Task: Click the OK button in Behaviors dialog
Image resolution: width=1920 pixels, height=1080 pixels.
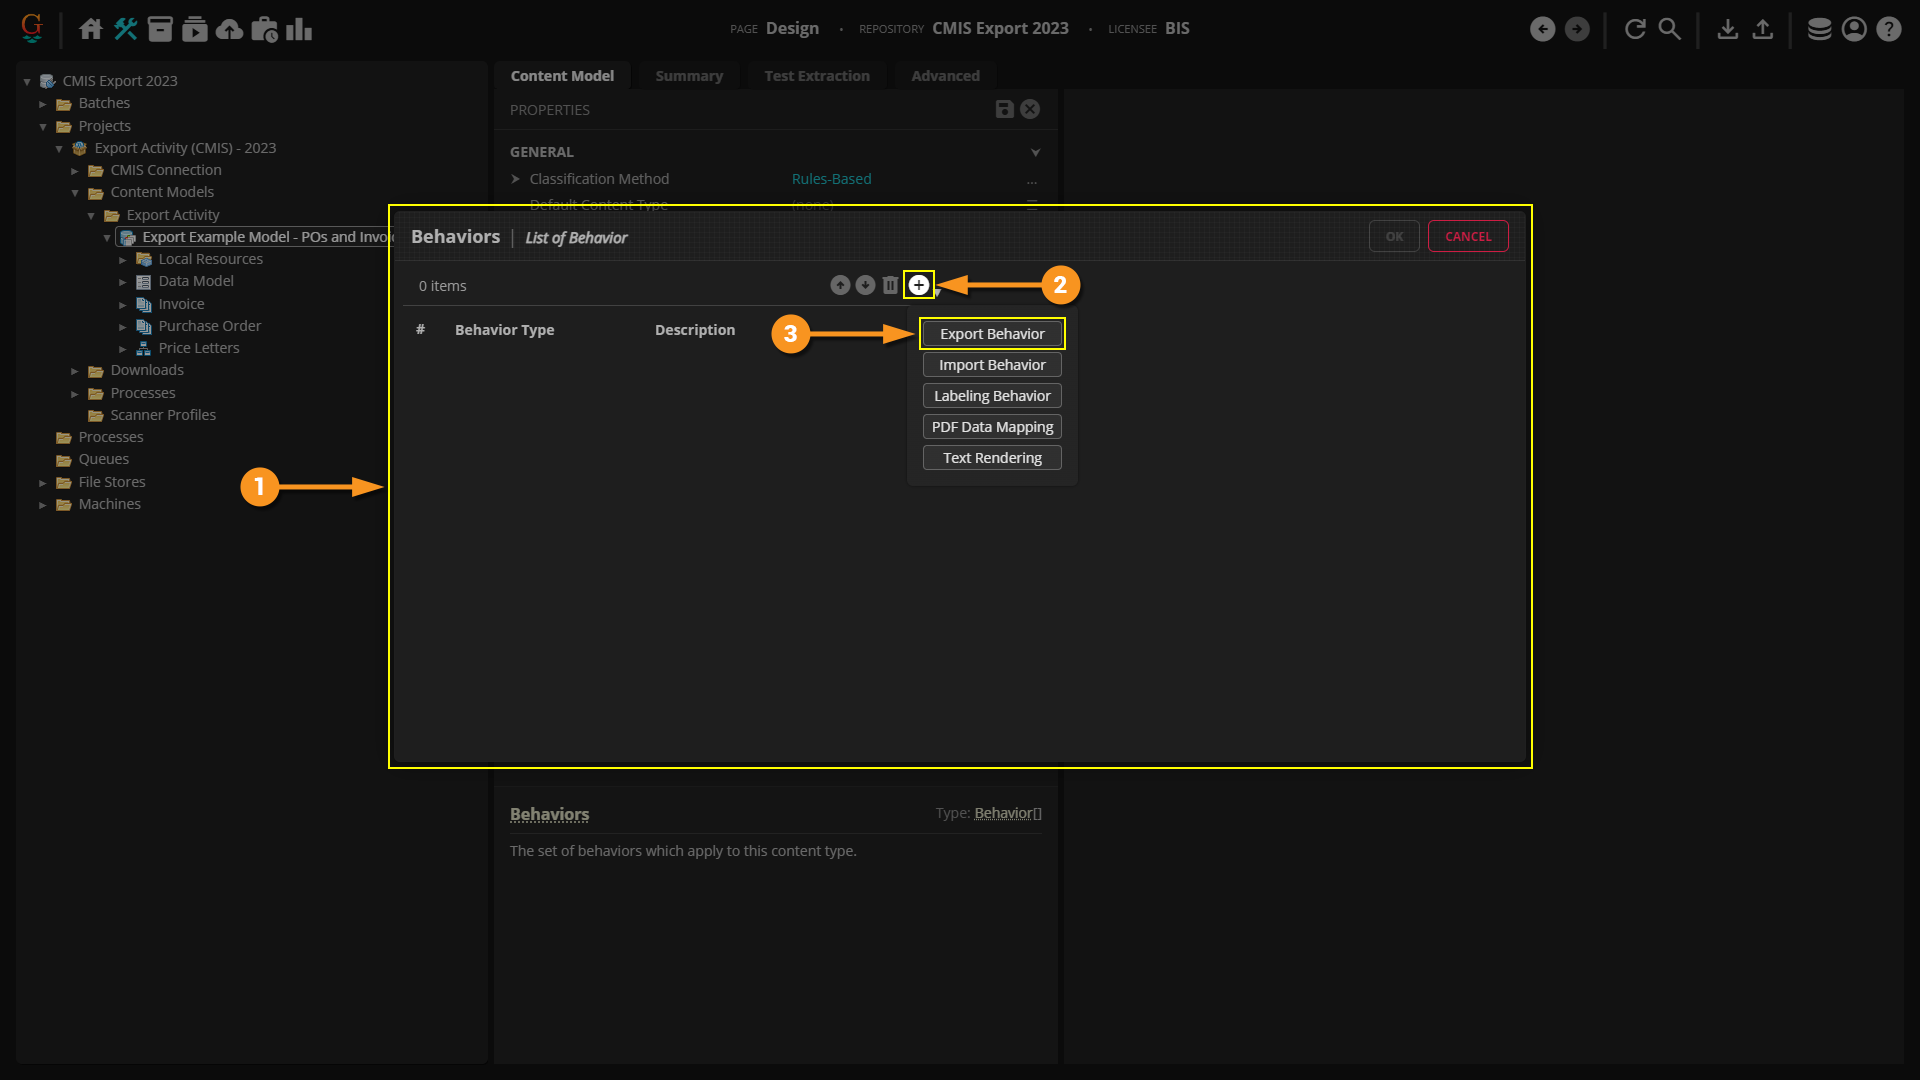Action: (1394, 237)
